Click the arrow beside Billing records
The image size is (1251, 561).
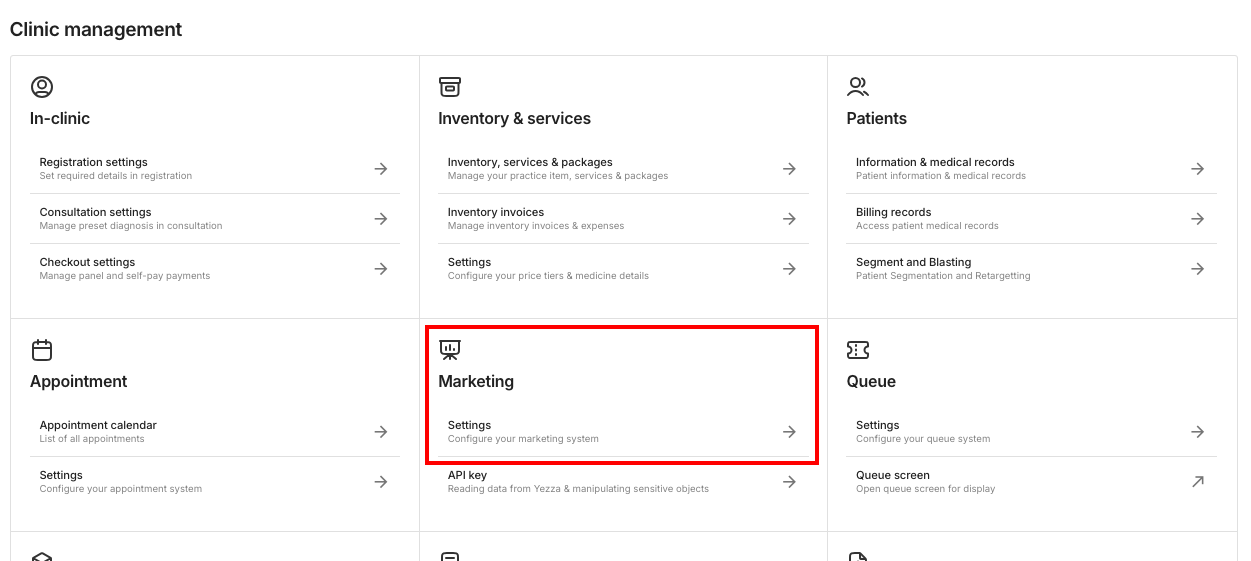point(1197,219)
